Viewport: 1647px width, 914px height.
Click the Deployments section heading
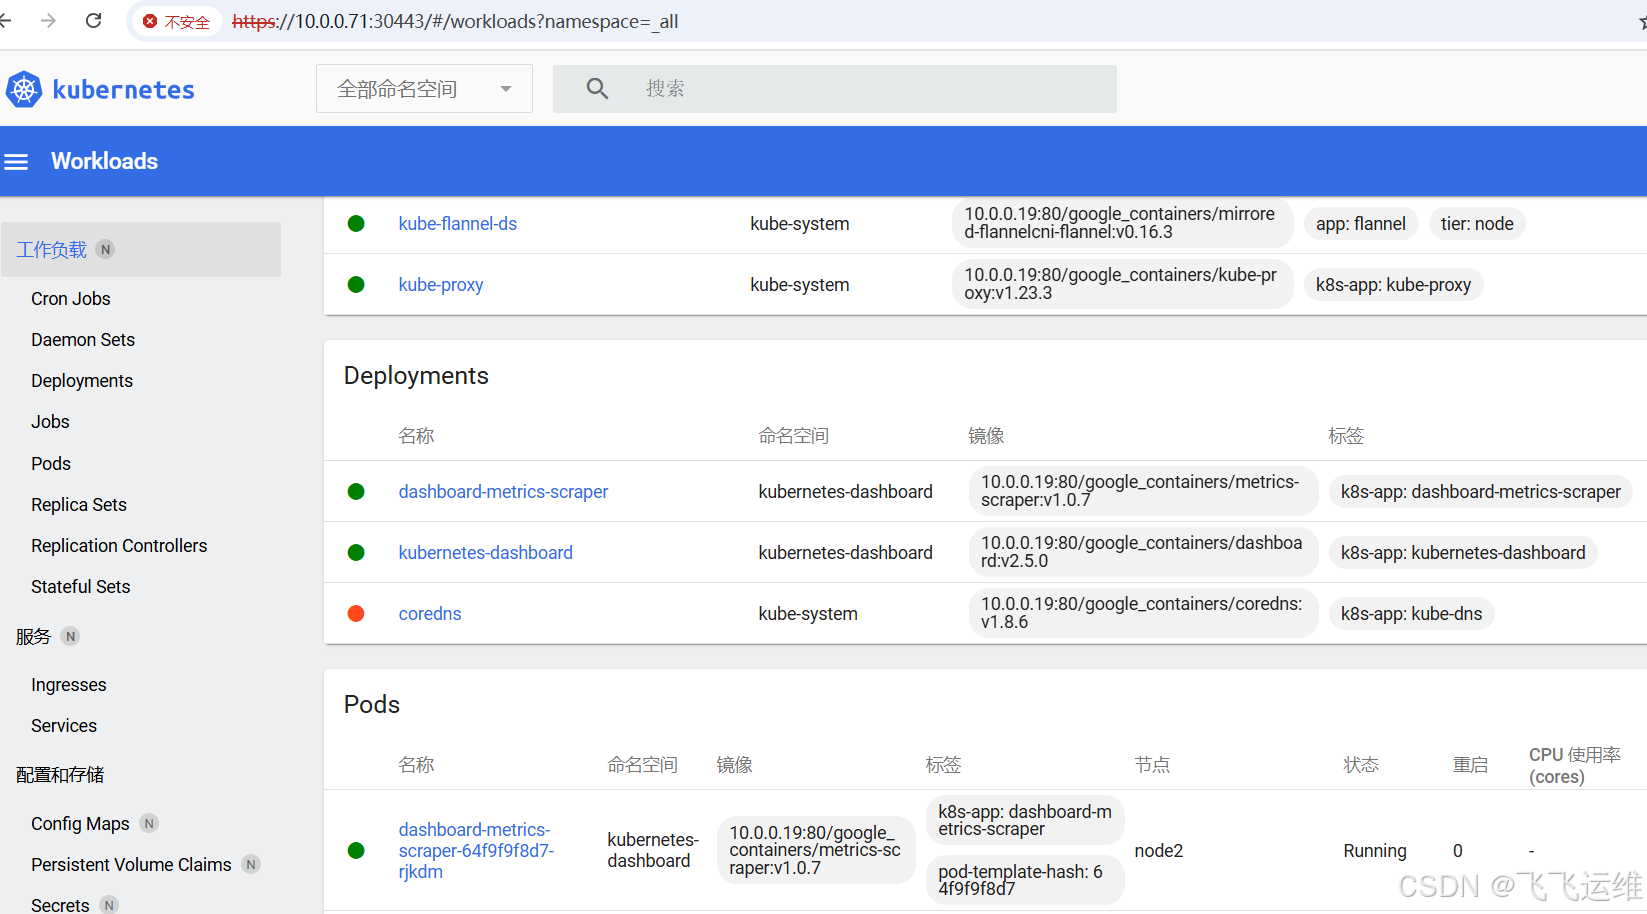point(416,376)
